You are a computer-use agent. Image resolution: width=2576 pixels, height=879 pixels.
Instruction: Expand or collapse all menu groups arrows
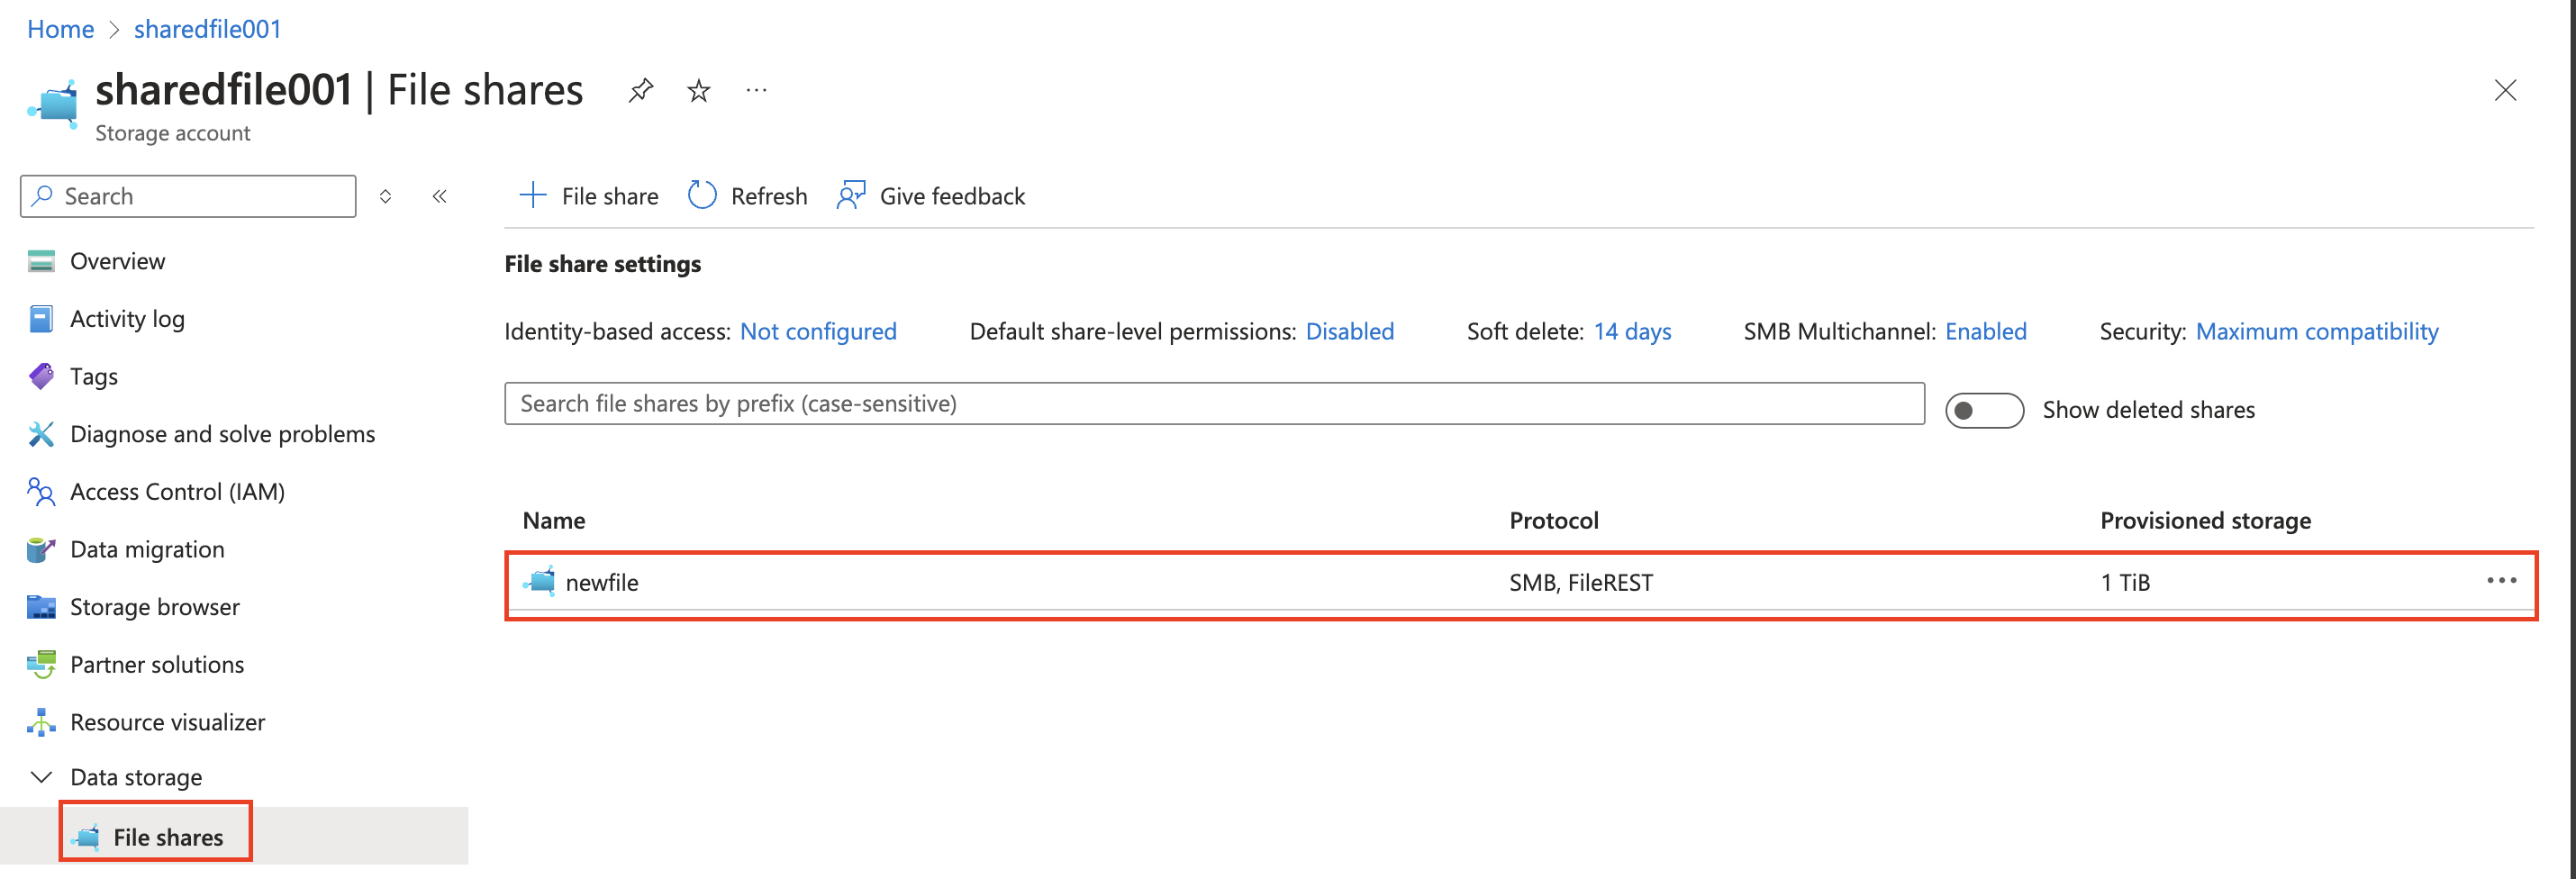[x=385, y=196]
